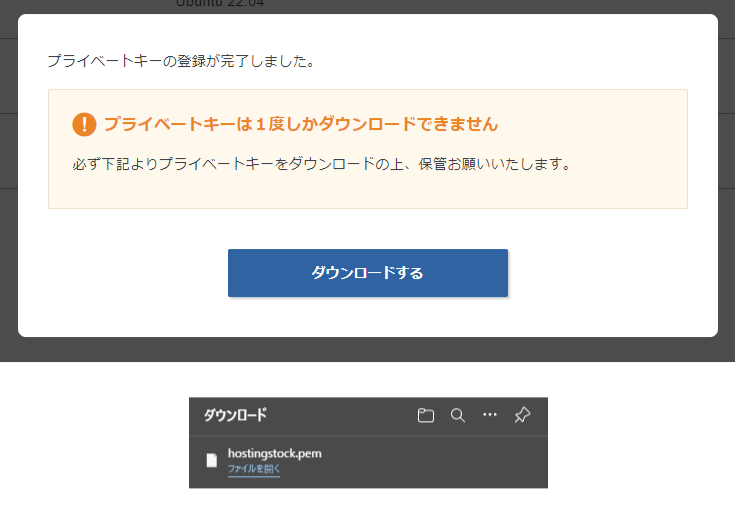Click the ダウンロード panel title

[x=235, y=415]
